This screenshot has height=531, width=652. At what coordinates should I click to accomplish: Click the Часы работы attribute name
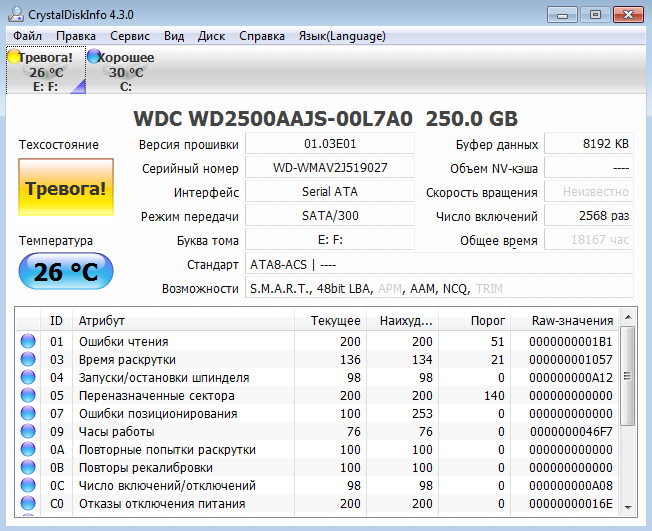tap(116, 432)
